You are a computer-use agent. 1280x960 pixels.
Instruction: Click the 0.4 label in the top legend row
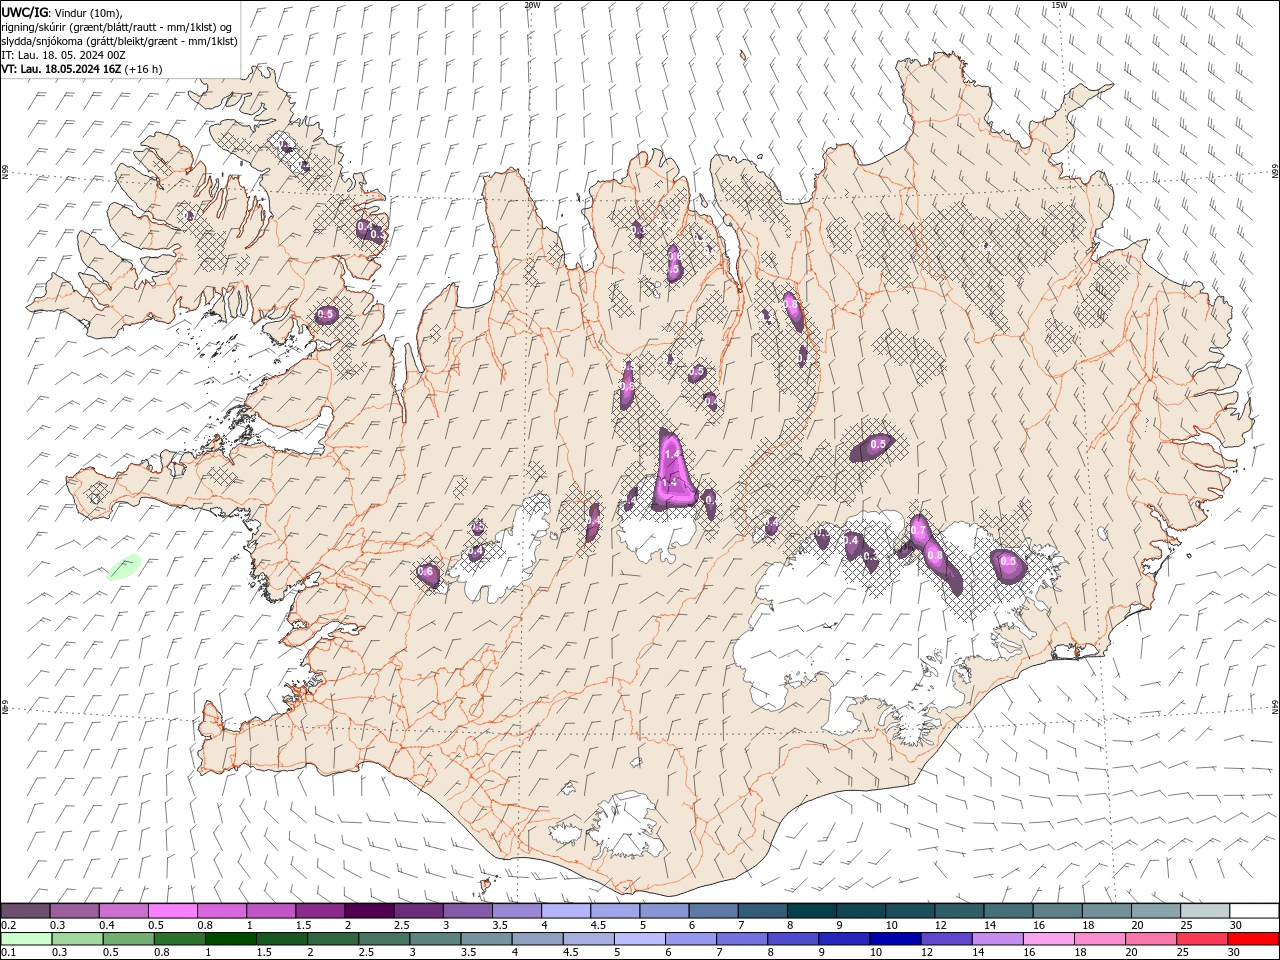(107, 925)
